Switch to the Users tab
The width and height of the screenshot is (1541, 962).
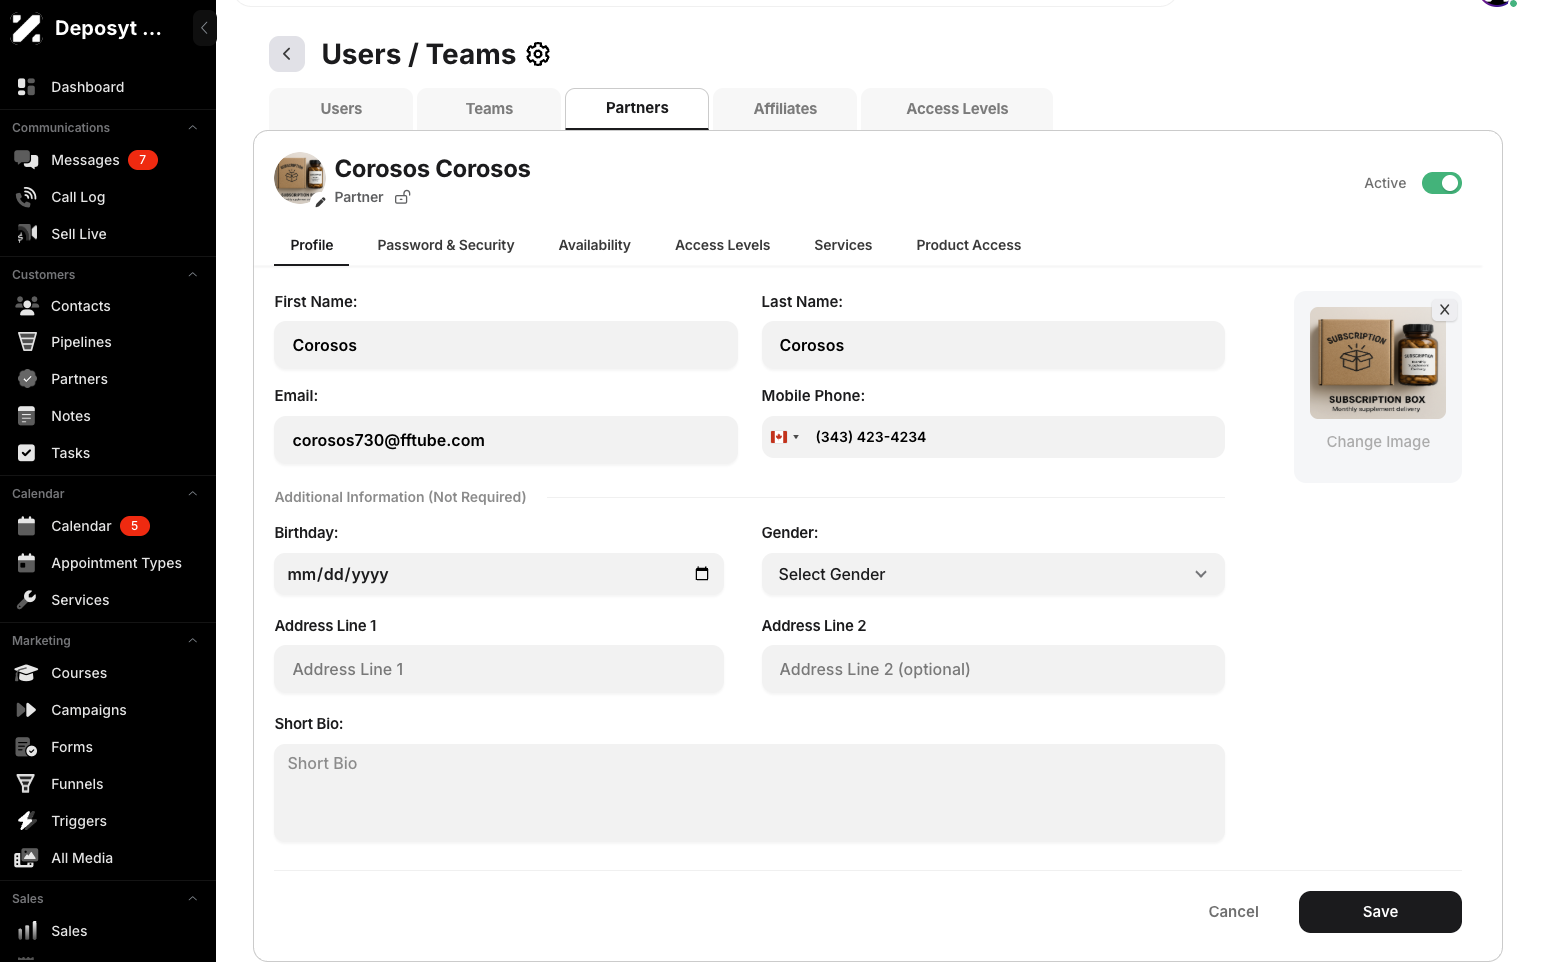pyautogui.click(x=341, y=109)
